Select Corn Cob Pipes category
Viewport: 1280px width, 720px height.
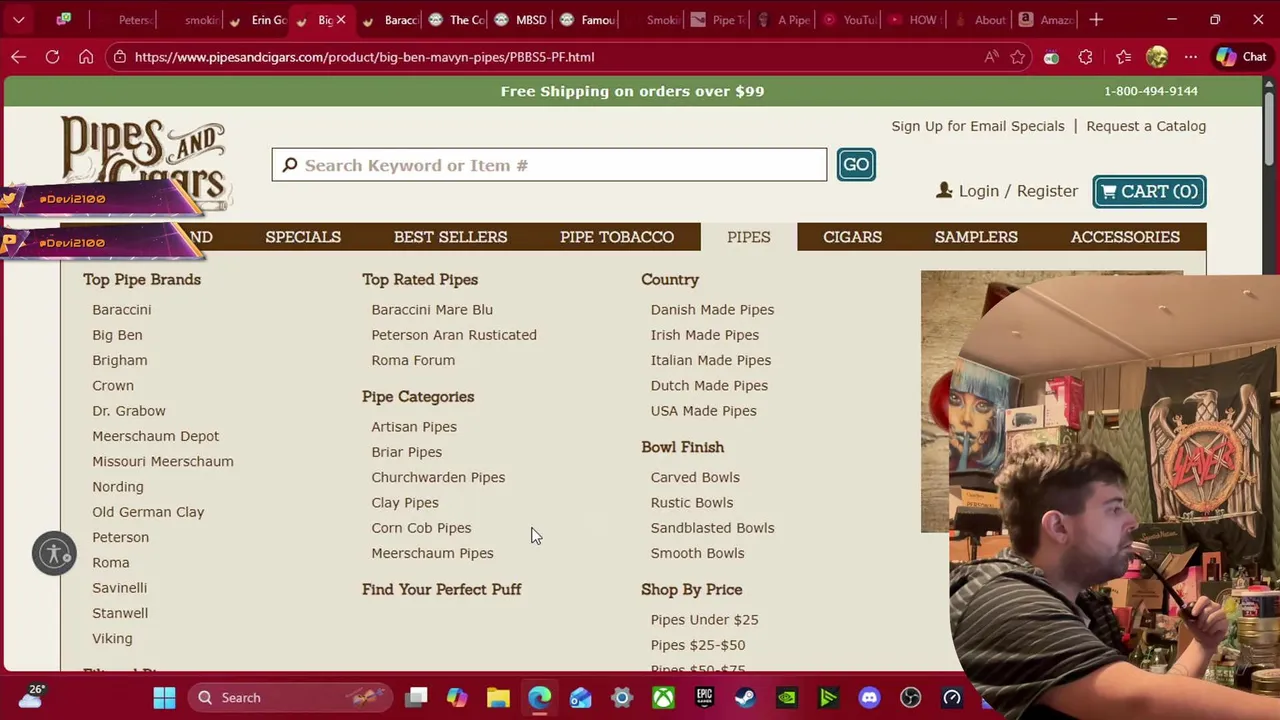tap(421, 528)
